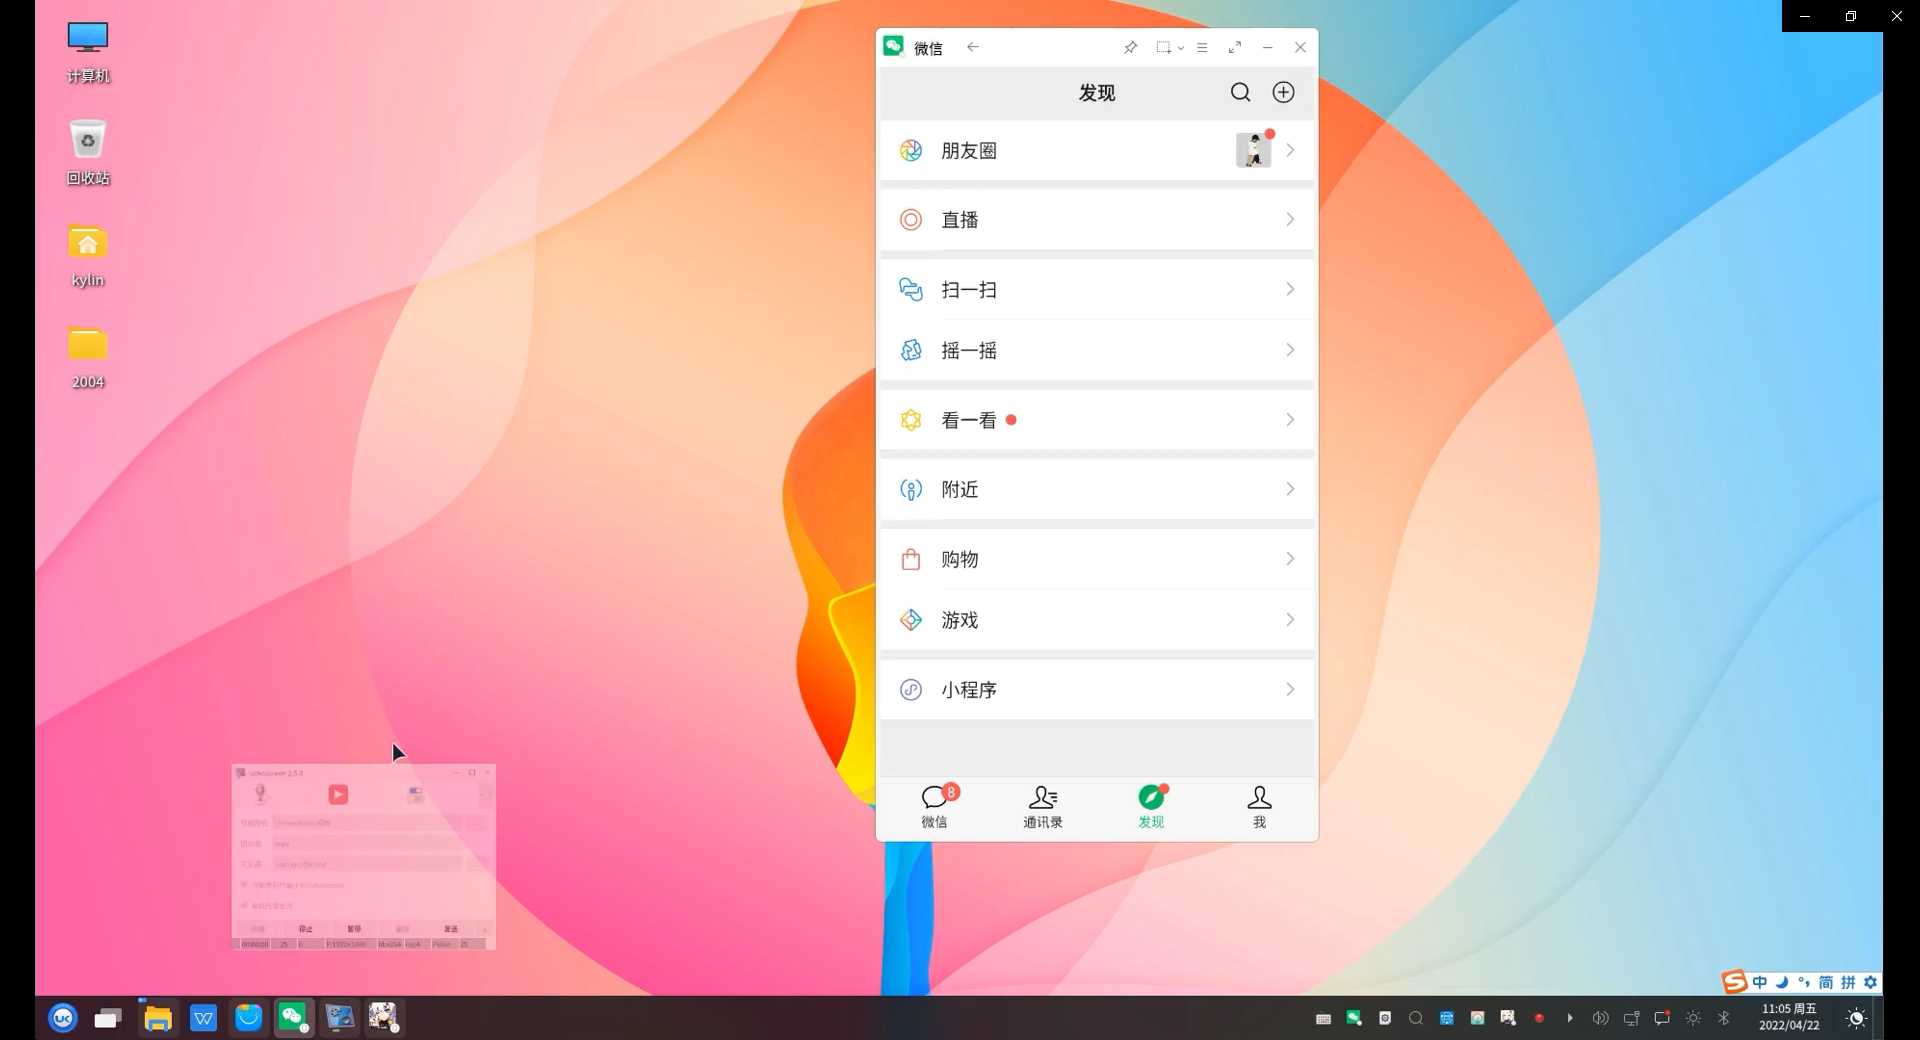
Task: Click Sogou 拼 pinyin input button
Action: click(x=1848, y=982)
